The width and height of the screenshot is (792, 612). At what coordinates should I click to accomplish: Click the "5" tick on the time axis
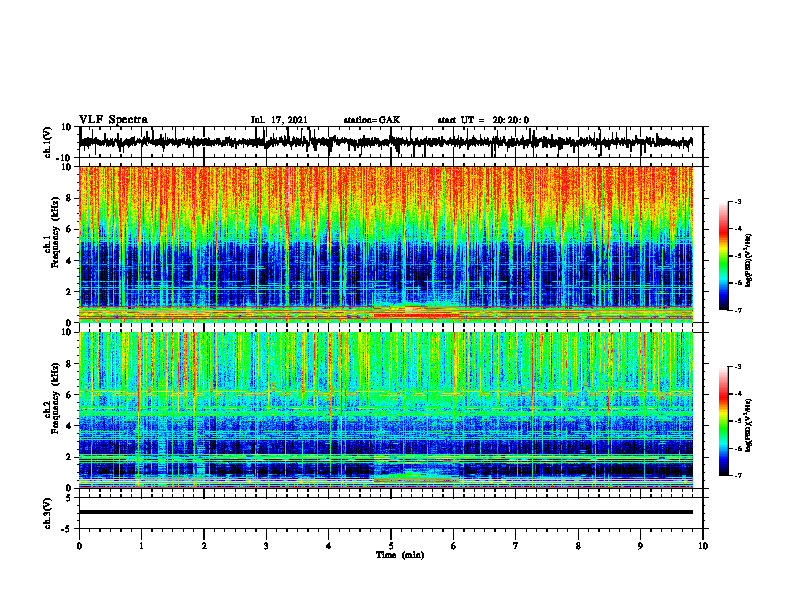391,546
